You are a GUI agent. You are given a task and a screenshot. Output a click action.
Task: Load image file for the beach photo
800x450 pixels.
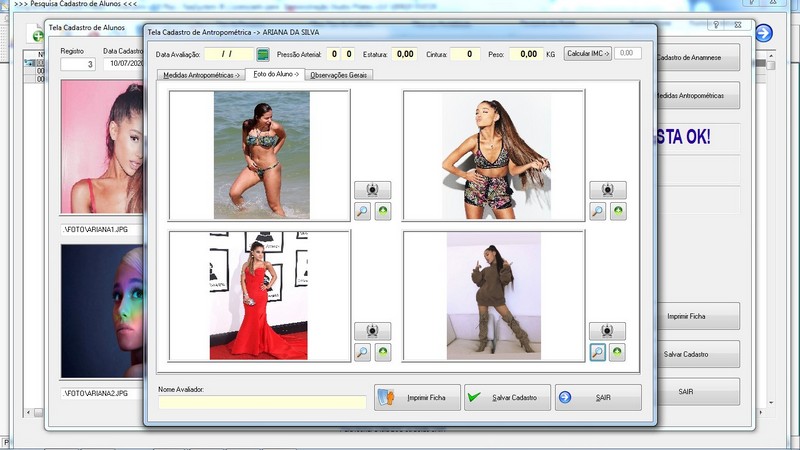coord(383,211)
